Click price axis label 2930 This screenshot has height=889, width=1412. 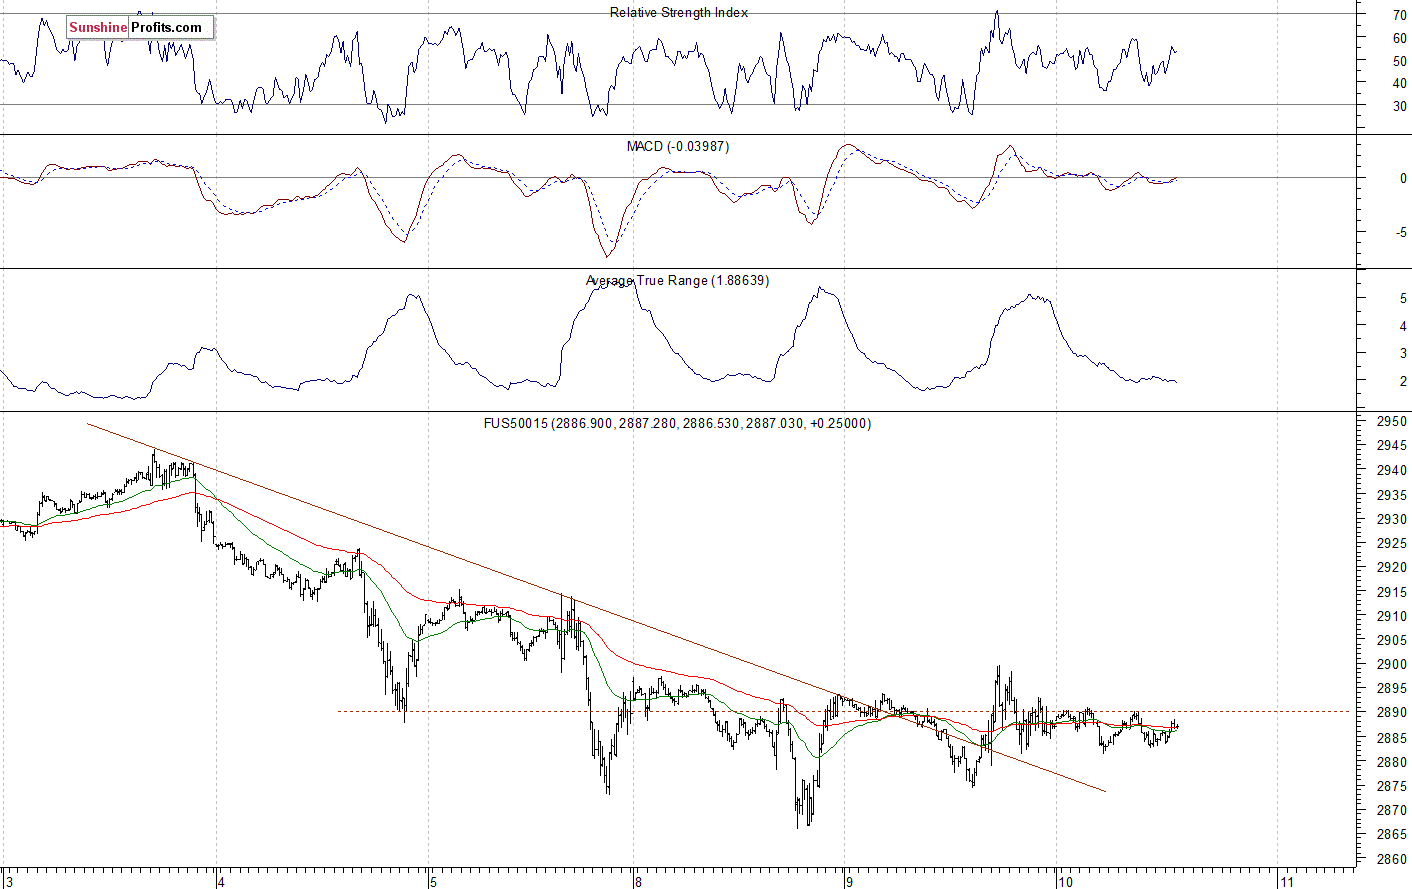1392,519
